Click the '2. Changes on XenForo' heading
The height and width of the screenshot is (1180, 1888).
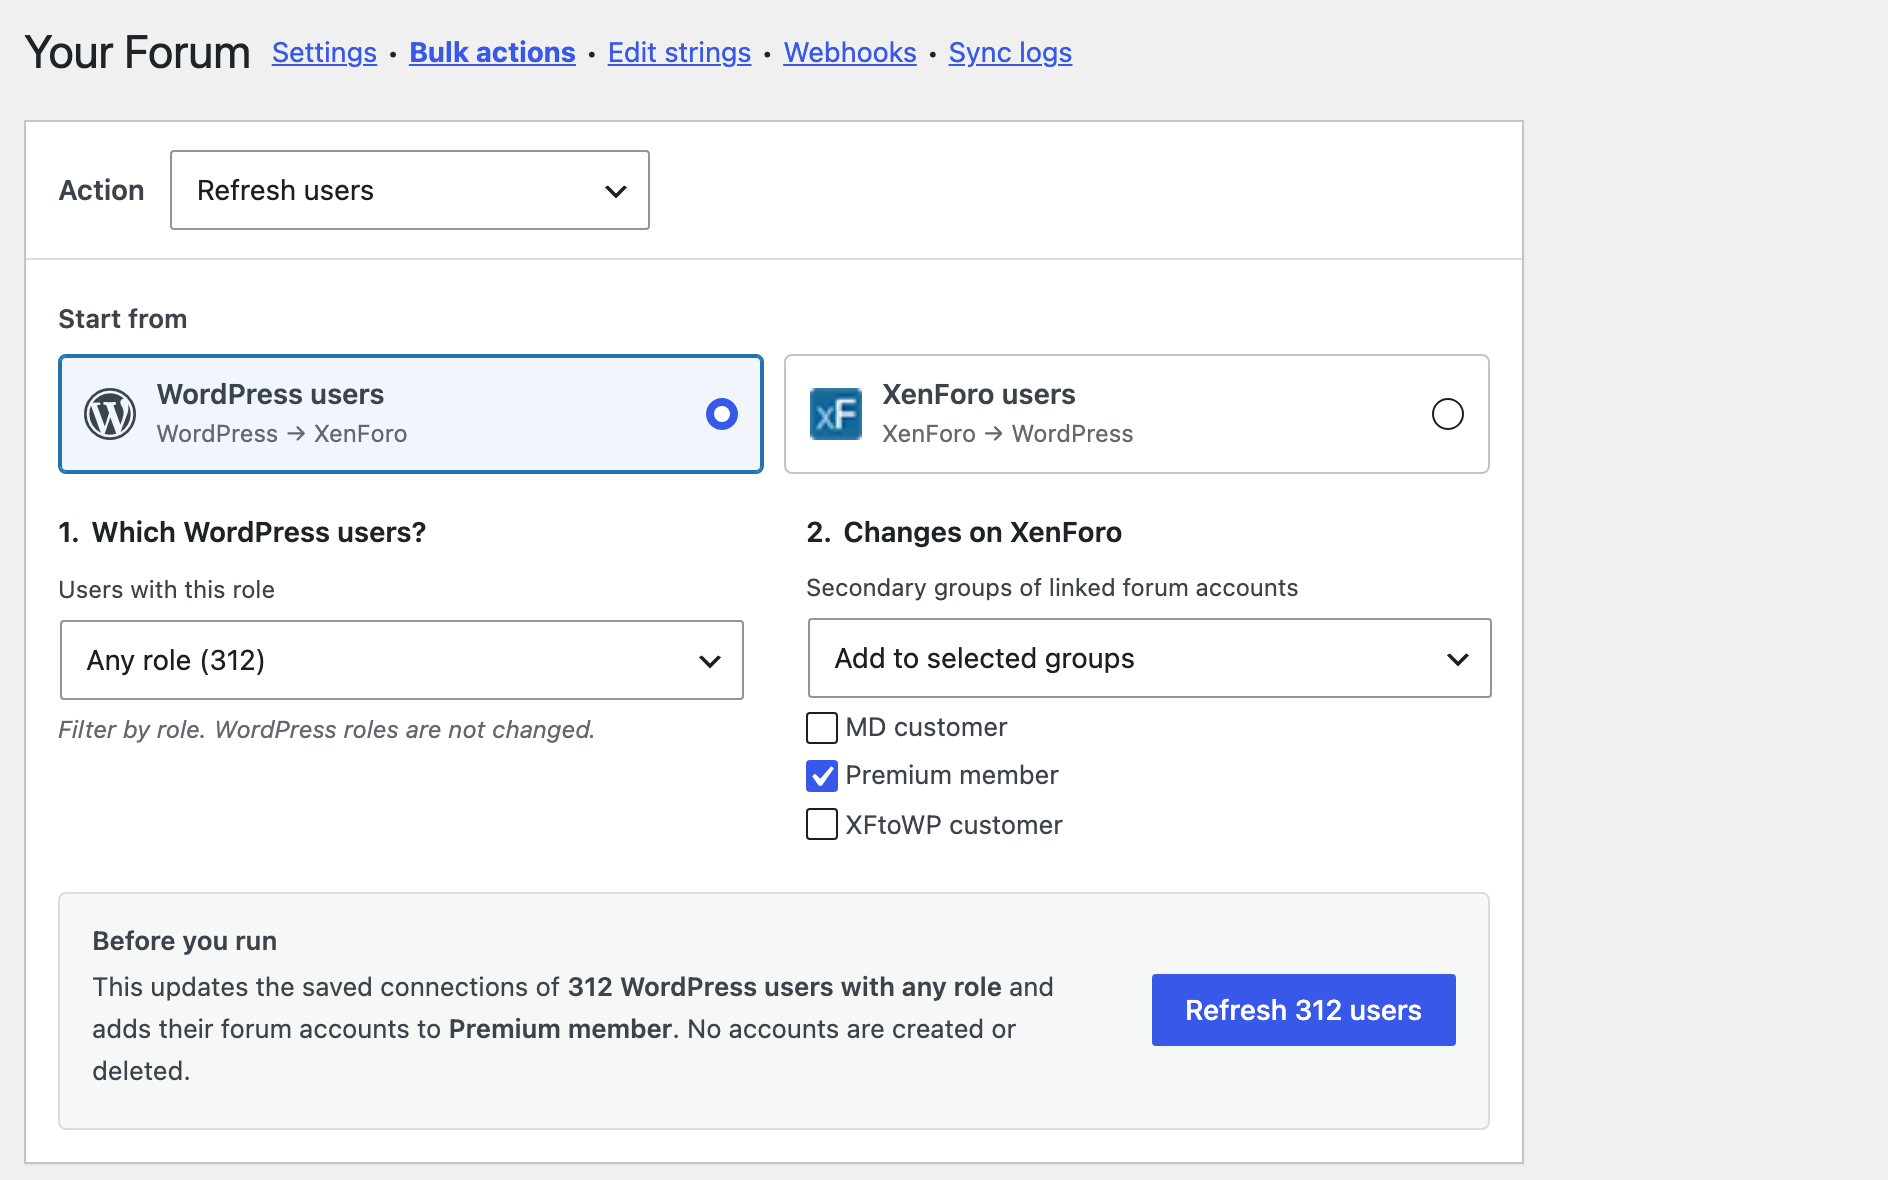click(x=964, y=532)
